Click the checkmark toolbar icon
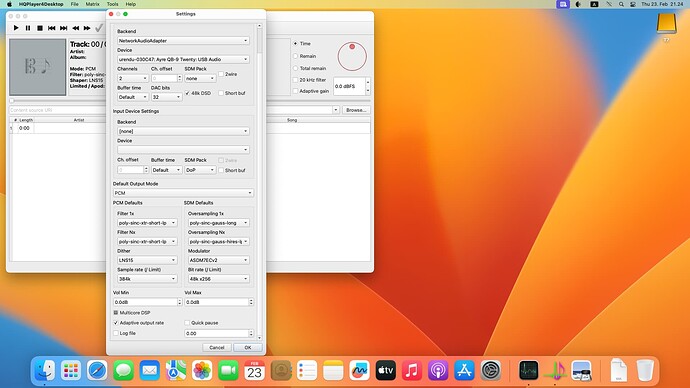Image resolution: width=690 pixels, height=388 pixels. point(99,28)
